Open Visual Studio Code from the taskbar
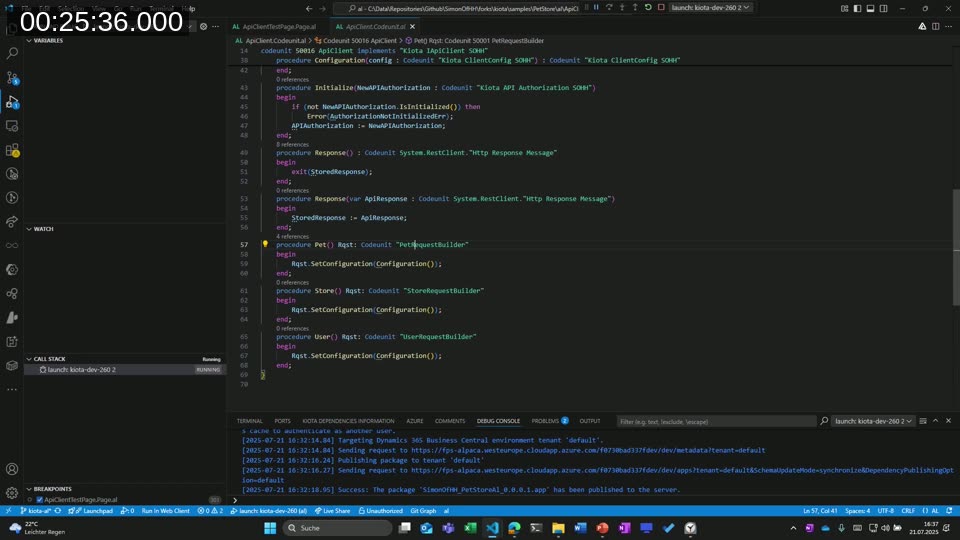The width and height of the screenshot is (960, 540). pyautogui.click(x=492, y=528)
